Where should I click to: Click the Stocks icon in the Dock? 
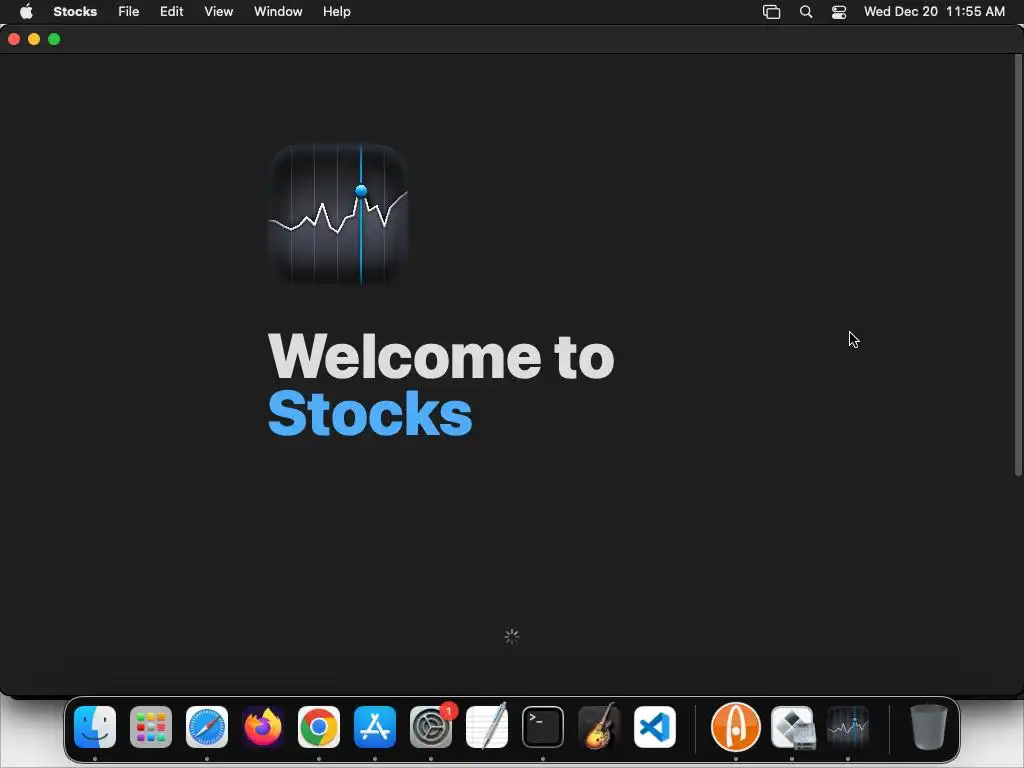point(848,727)
